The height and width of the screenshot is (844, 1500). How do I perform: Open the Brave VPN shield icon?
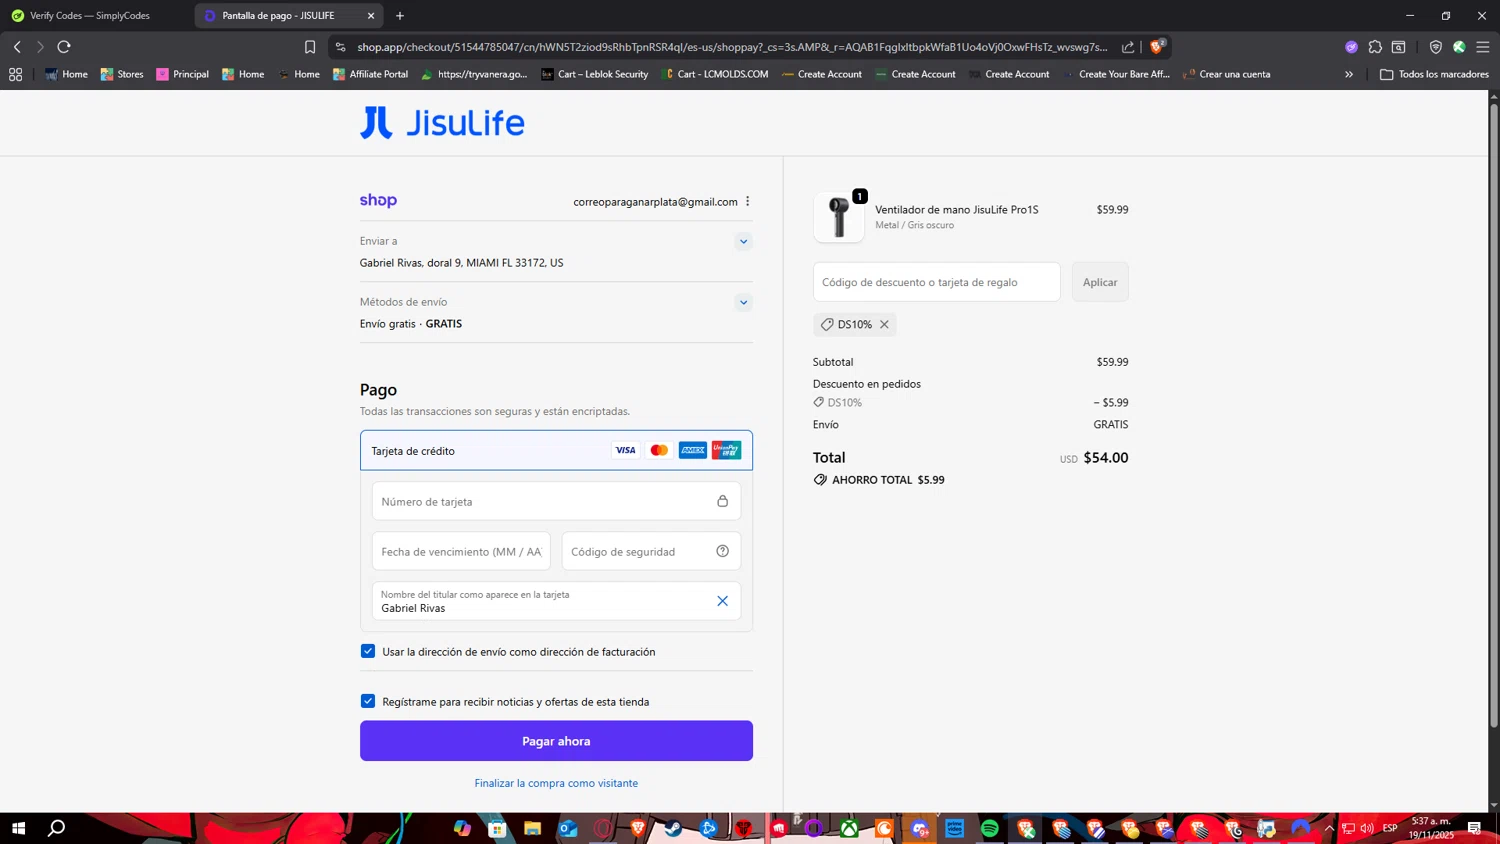coord(1435,47)
